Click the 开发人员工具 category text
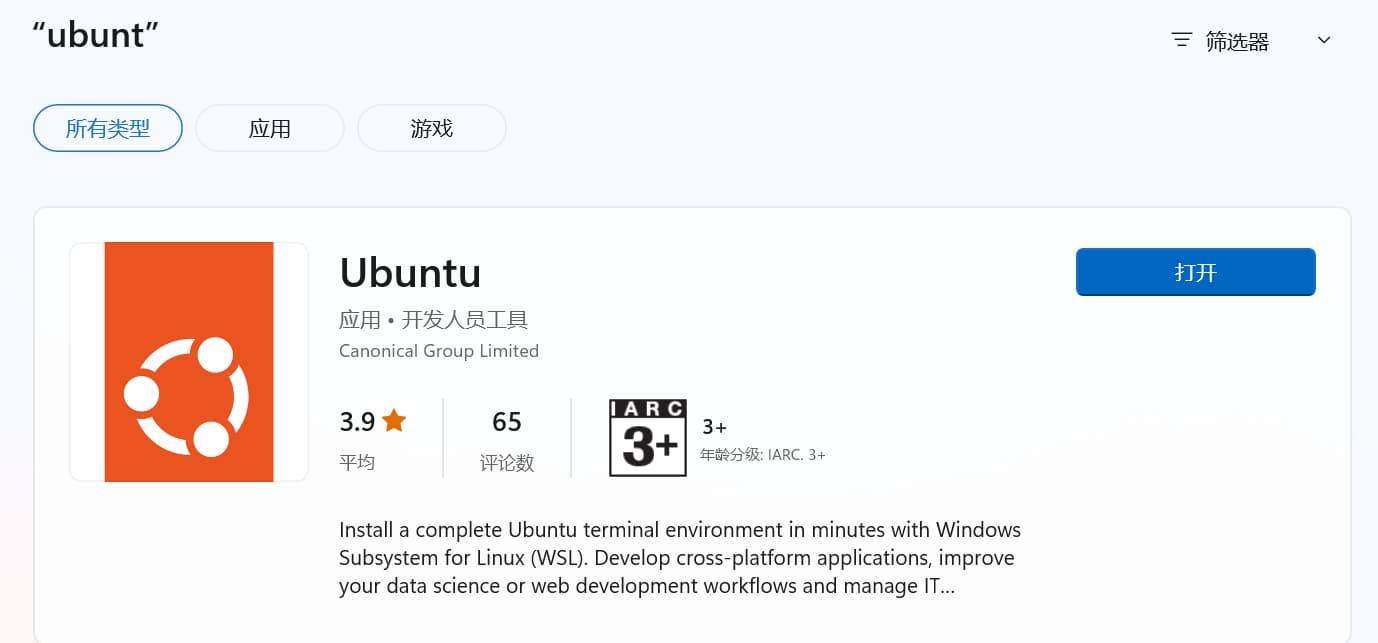 point(464,320)
